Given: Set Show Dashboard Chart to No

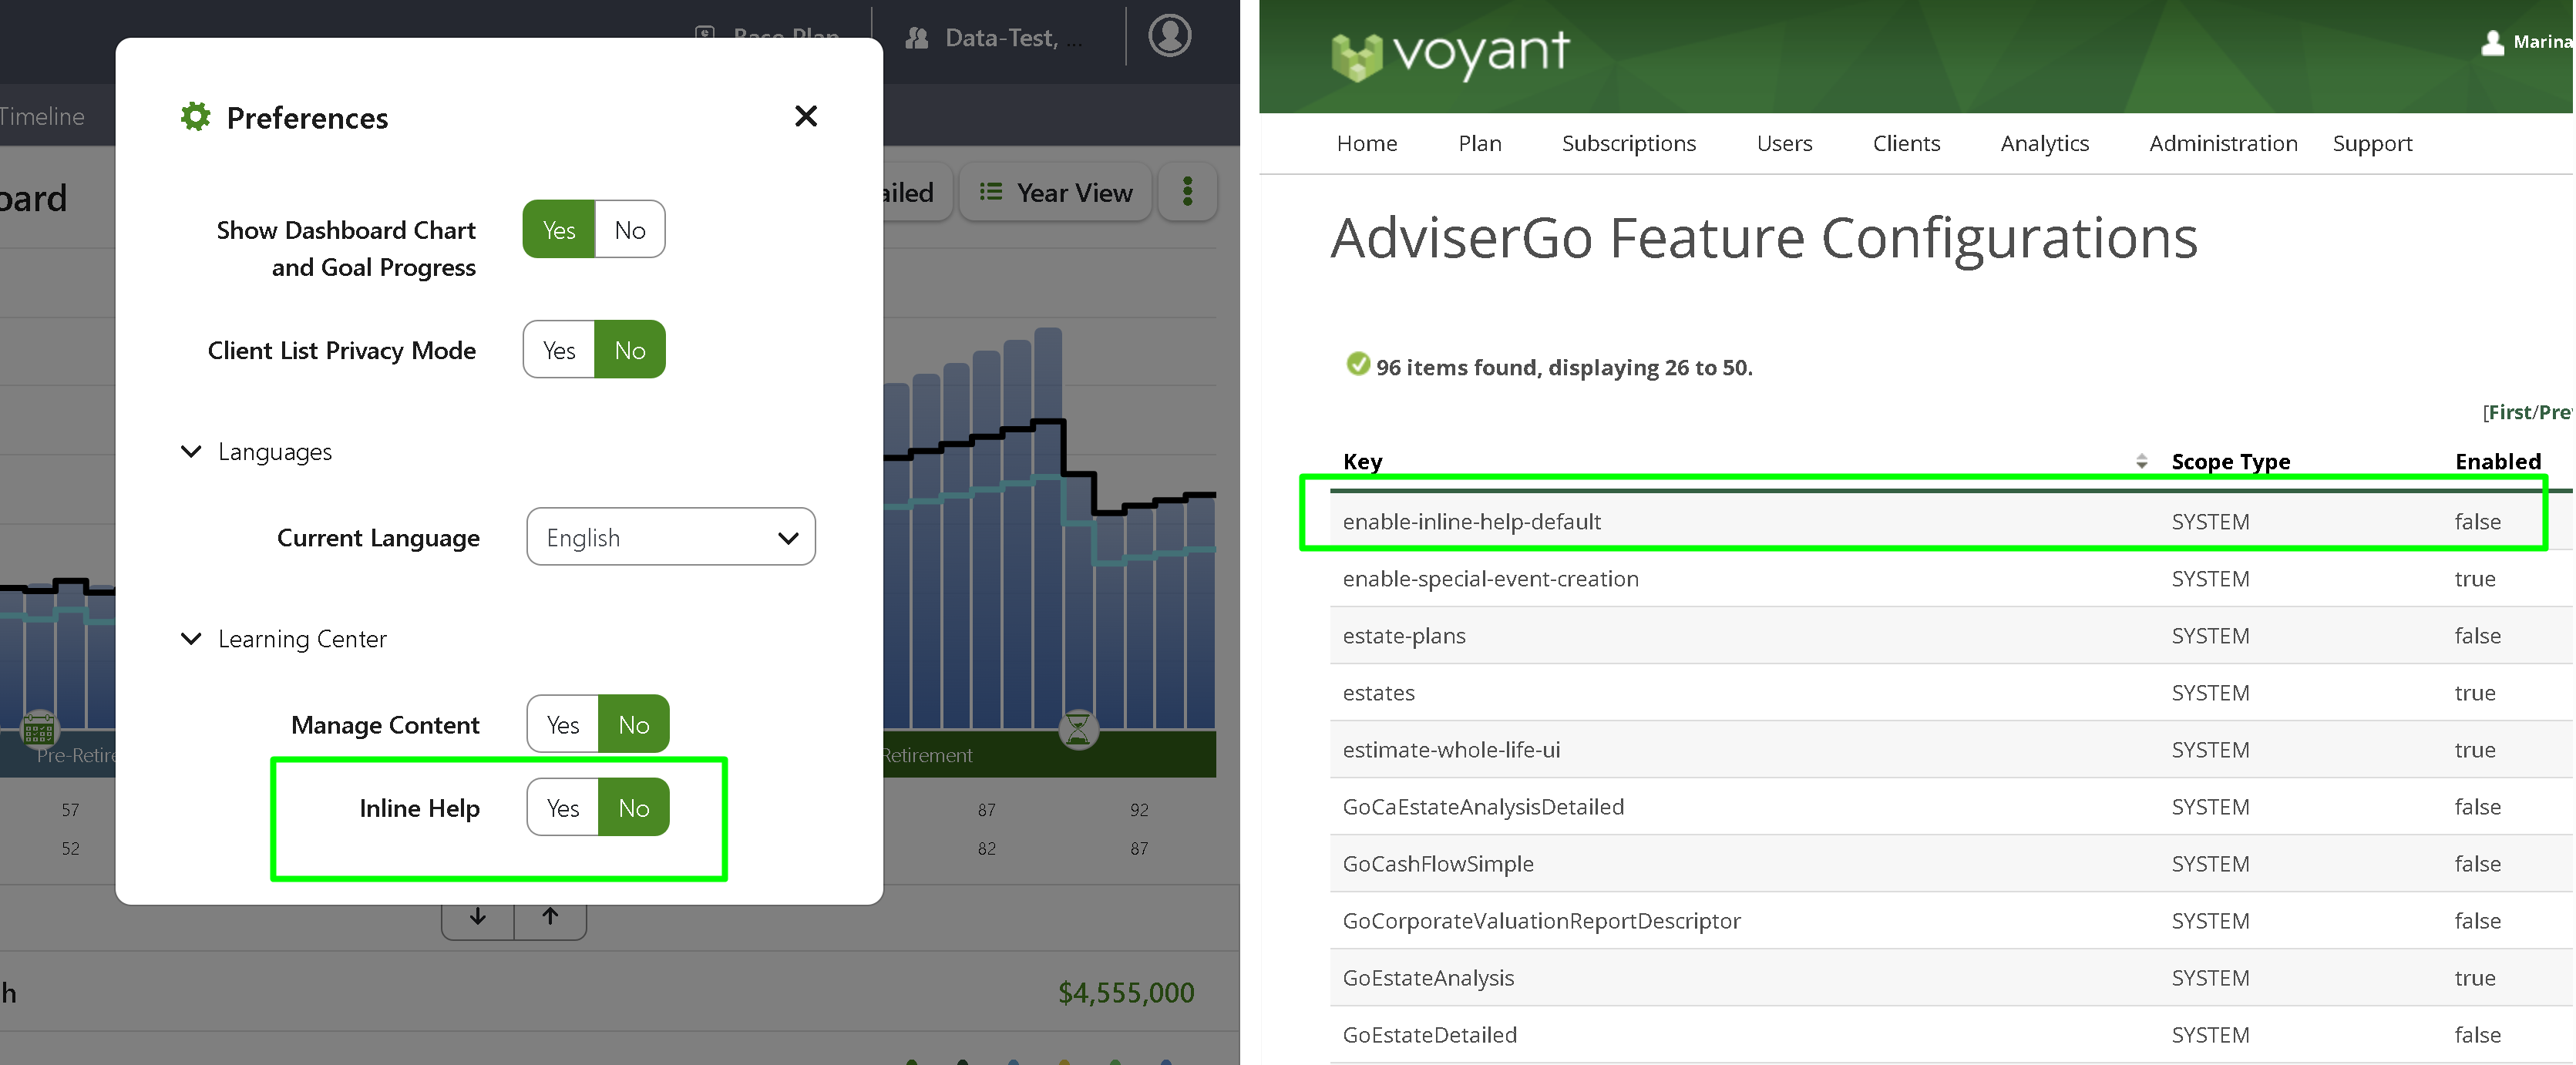Looking at the screenshot, I should click(x=630, y=230).
